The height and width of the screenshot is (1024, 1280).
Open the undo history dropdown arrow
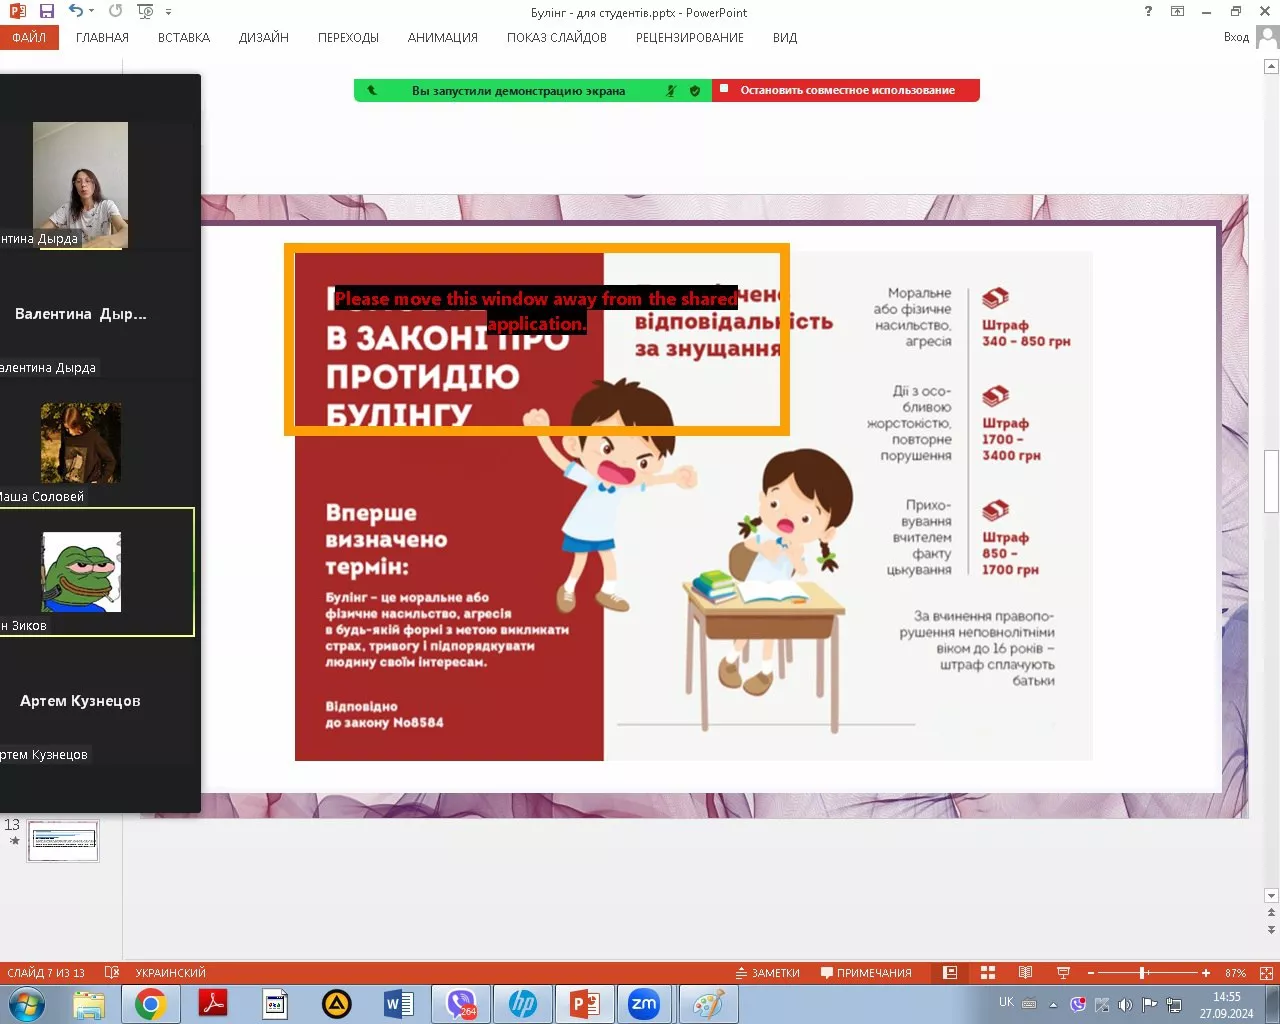pos(92,12)
